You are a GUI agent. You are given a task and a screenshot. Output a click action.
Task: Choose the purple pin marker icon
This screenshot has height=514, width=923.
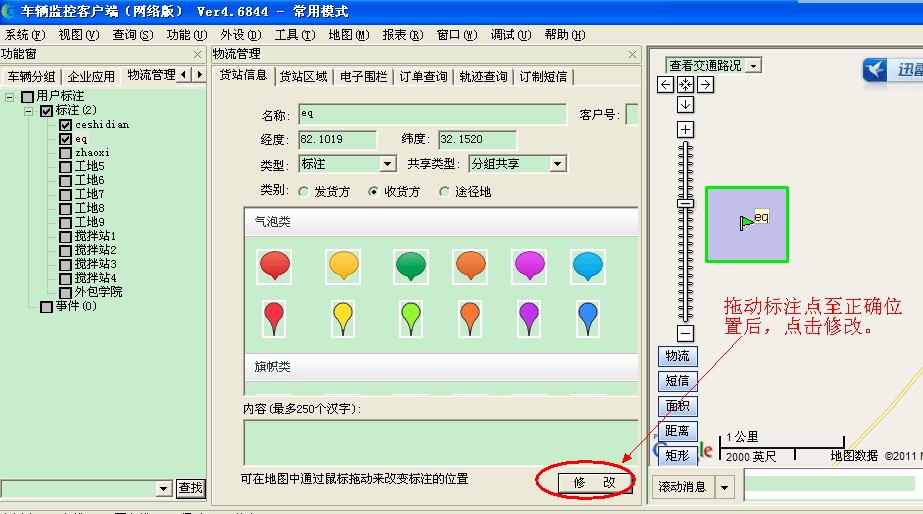[529, 318]
